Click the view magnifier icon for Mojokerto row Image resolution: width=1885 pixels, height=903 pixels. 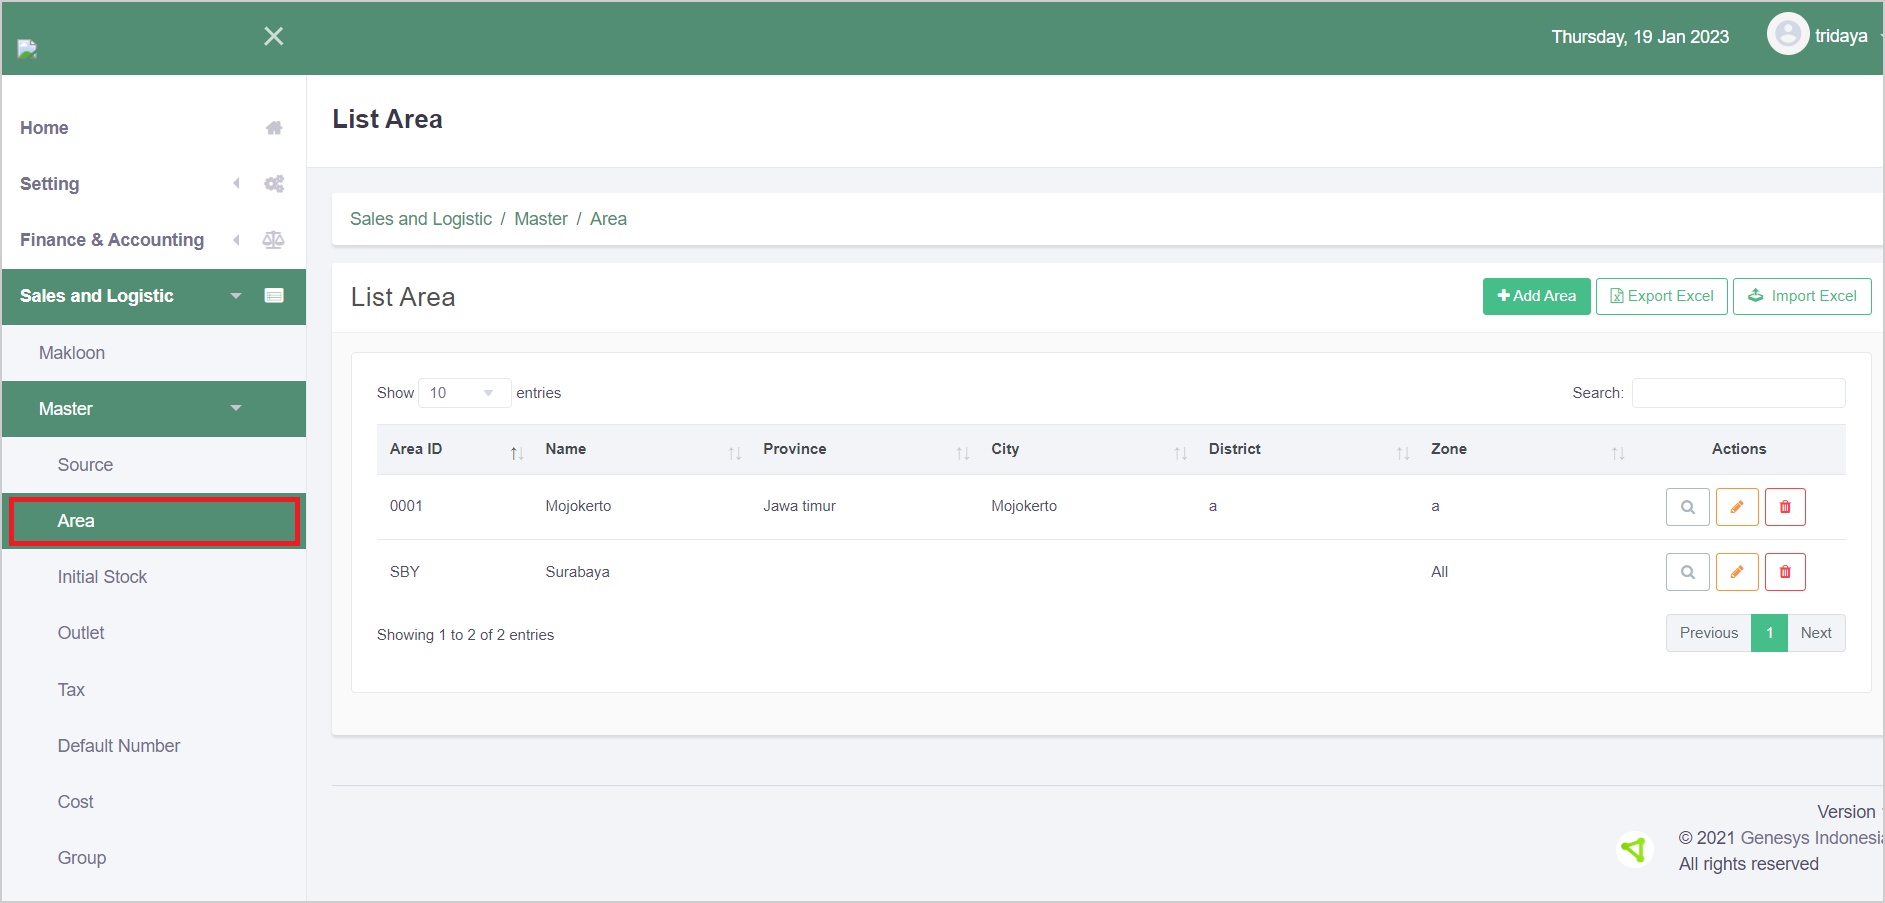coord(1687,507)
